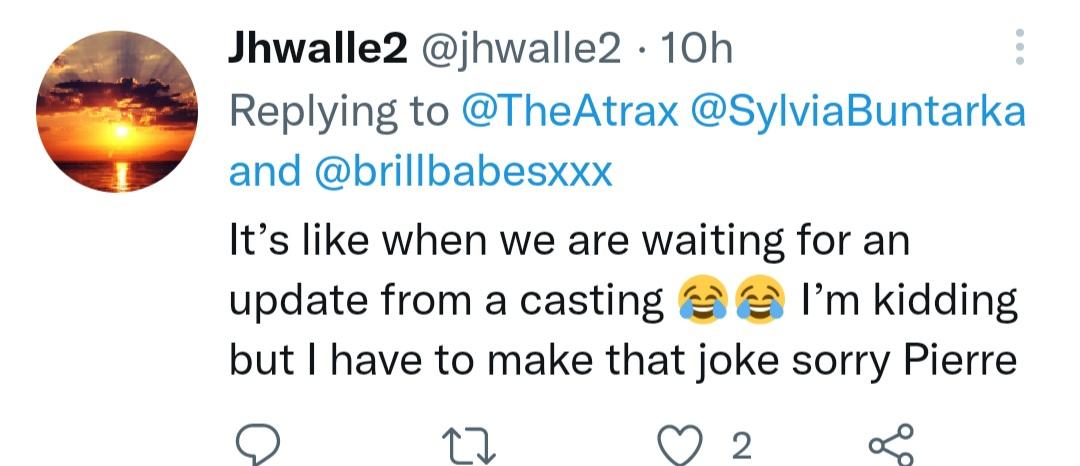This screenshot has height=466, width=1080.
Task: Go to the @SylviaBuntarka profile mention
Action: [854, 111]
